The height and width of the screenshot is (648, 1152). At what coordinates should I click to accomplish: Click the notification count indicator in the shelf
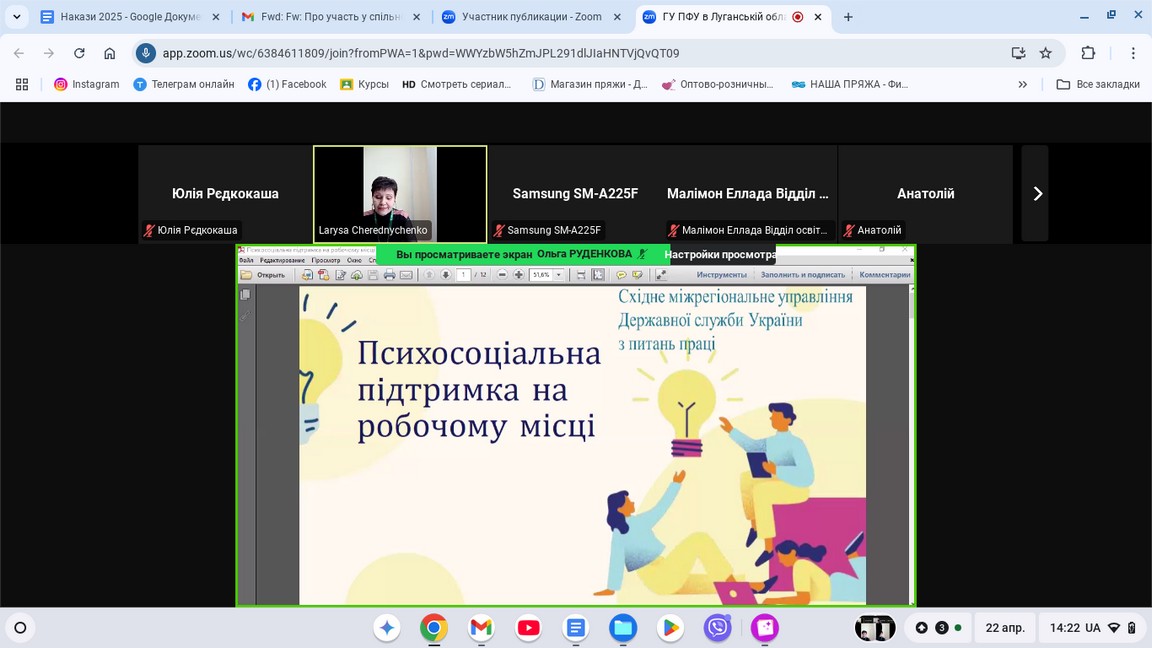point(942,628)
